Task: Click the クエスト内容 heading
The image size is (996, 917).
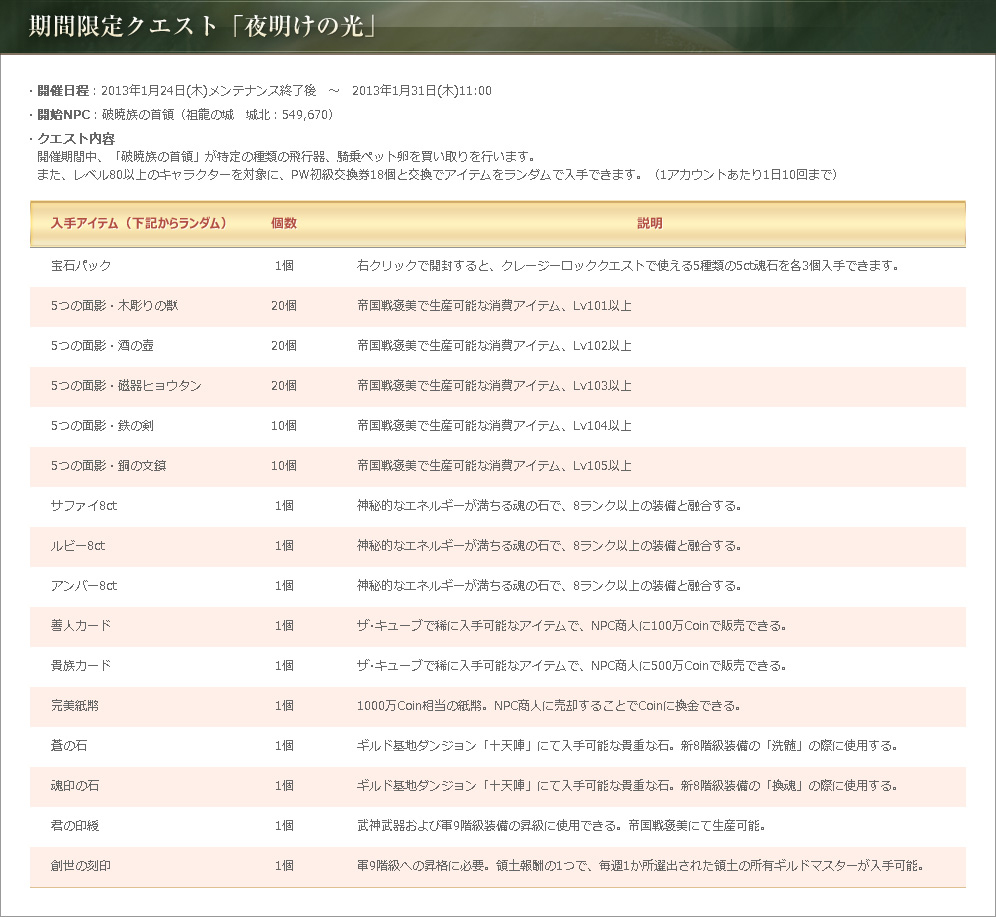Action: [76, 138]
